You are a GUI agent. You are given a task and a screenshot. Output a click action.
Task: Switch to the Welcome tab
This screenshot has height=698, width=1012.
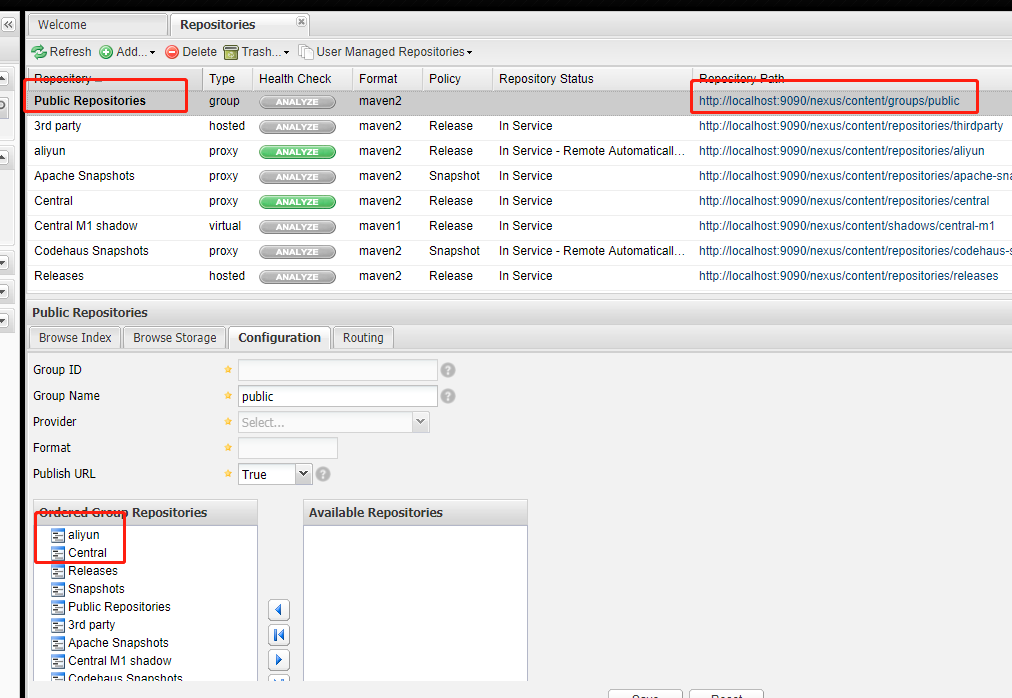97,25
